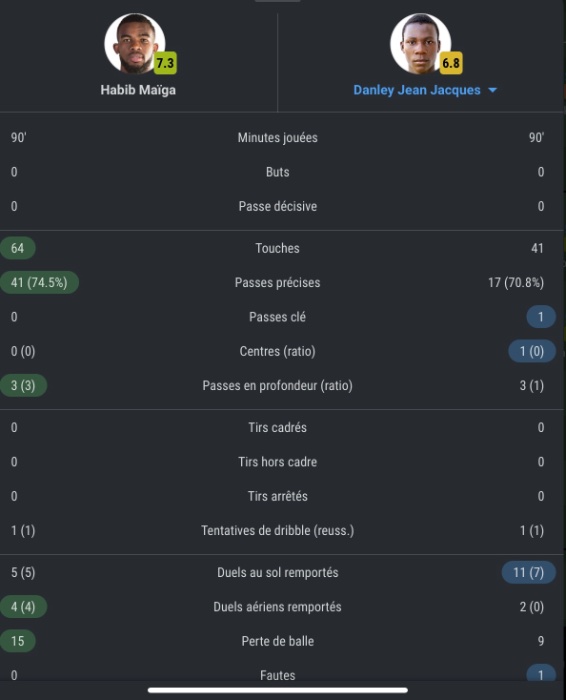Open Danley Jean Jacques' profile photo
This screenshot has width=566, height=700.
[x=420, y=43]
